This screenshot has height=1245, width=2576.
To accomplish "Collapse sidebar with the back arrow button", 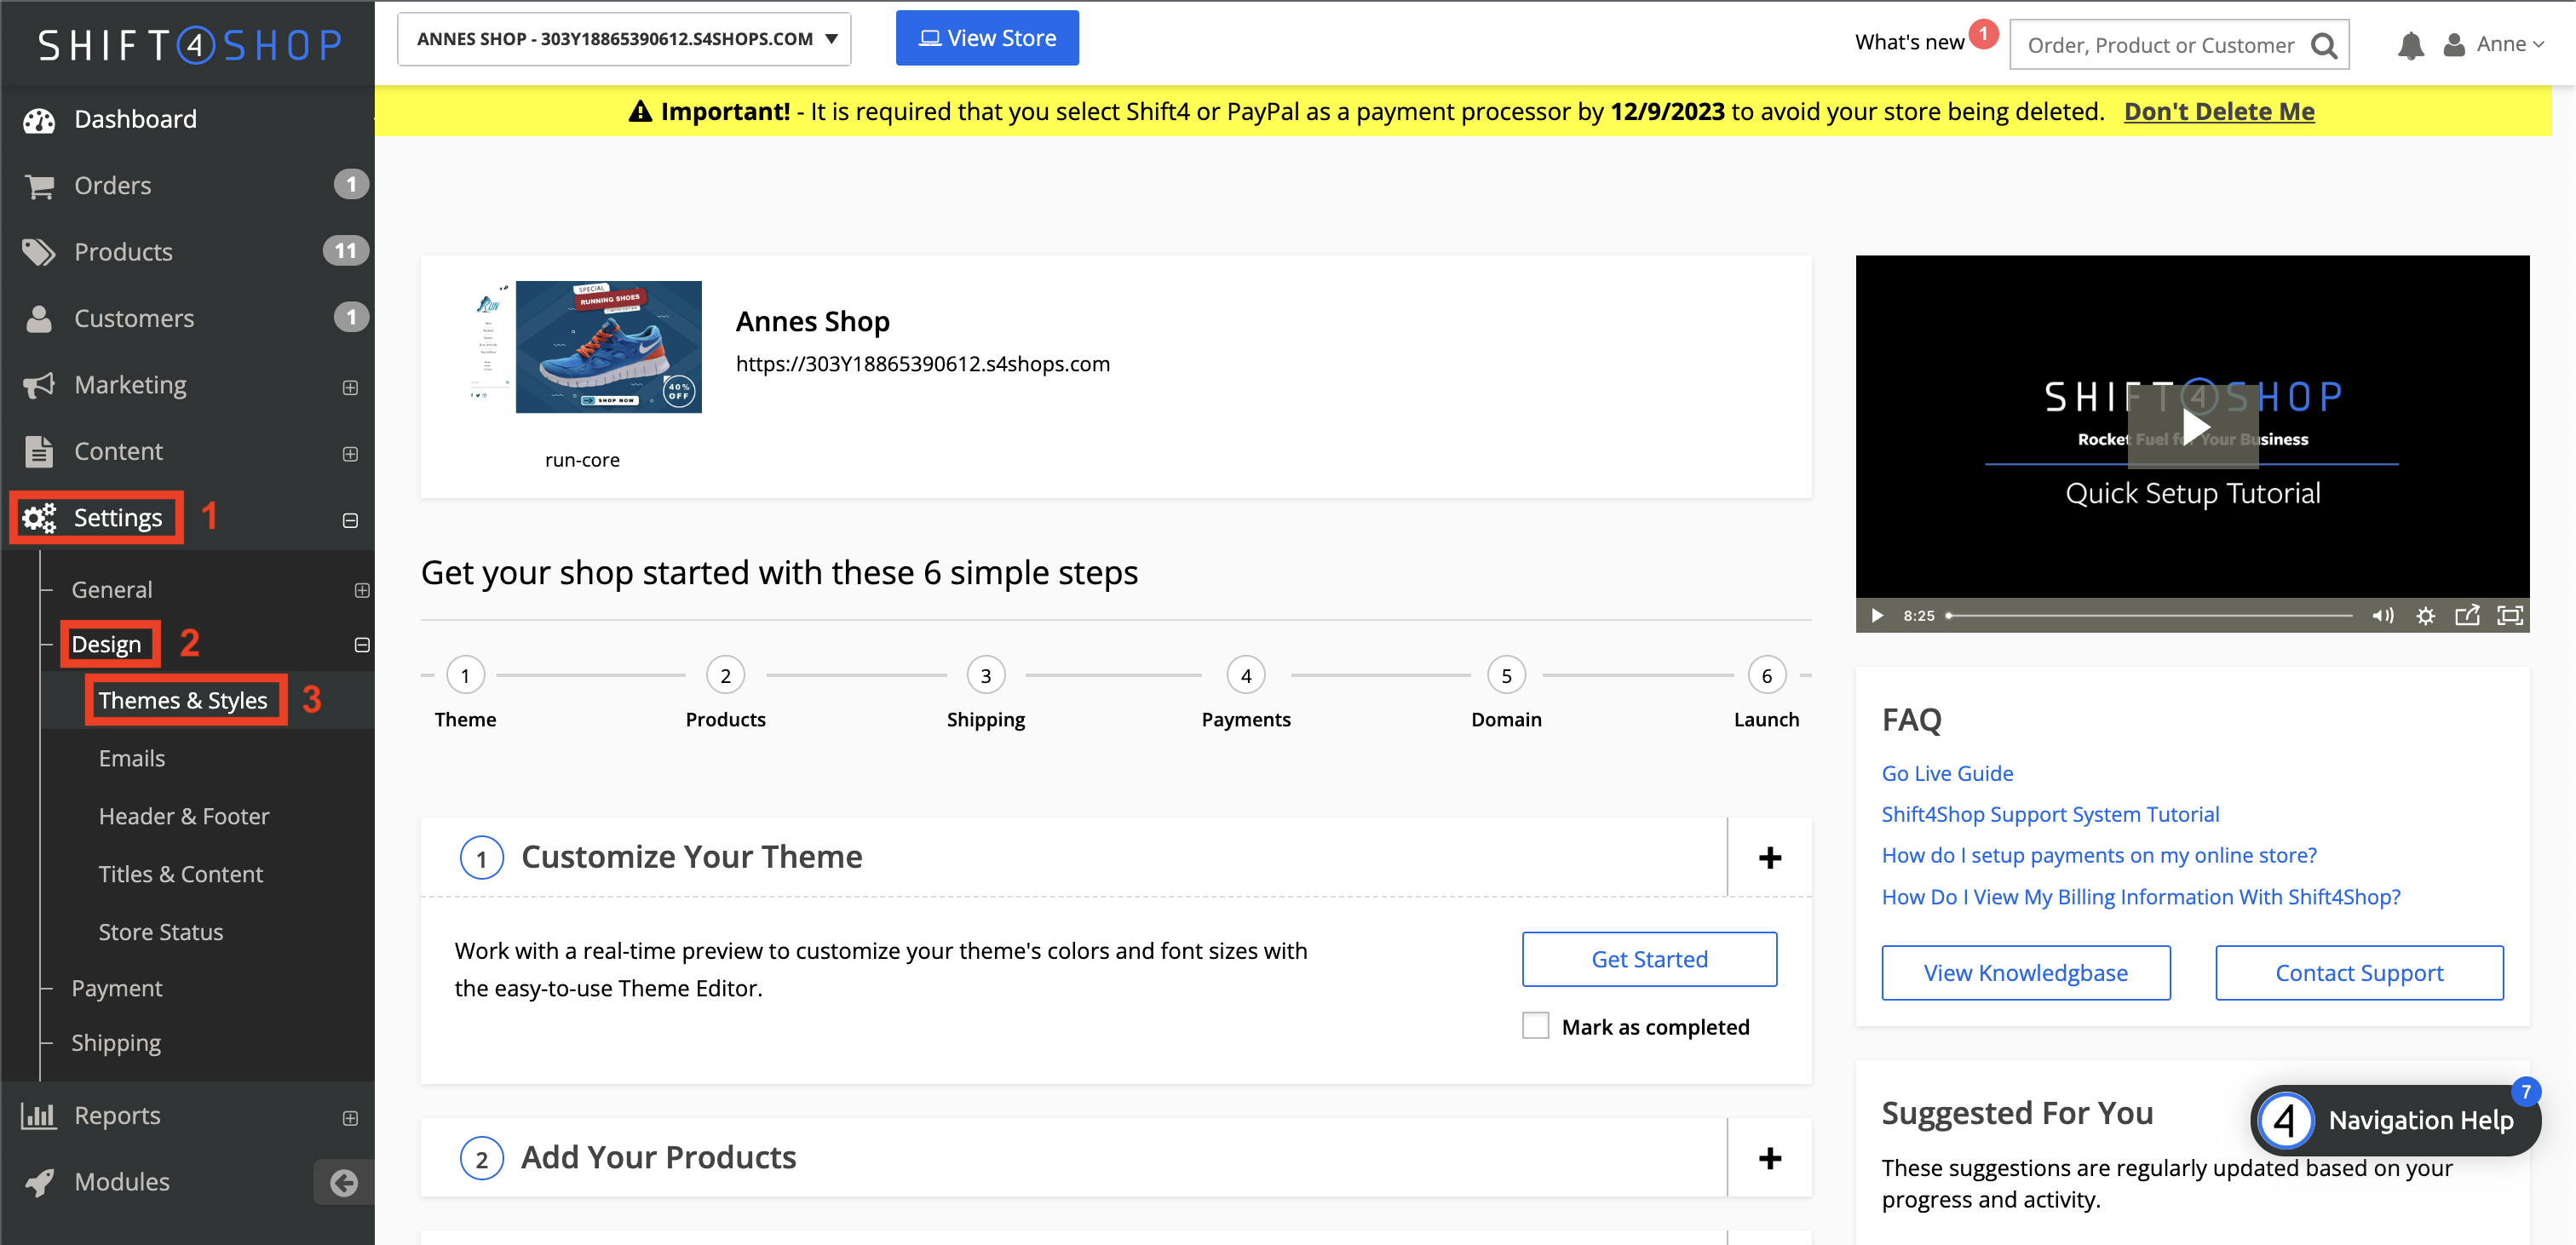I will [x=344, y=1183].
